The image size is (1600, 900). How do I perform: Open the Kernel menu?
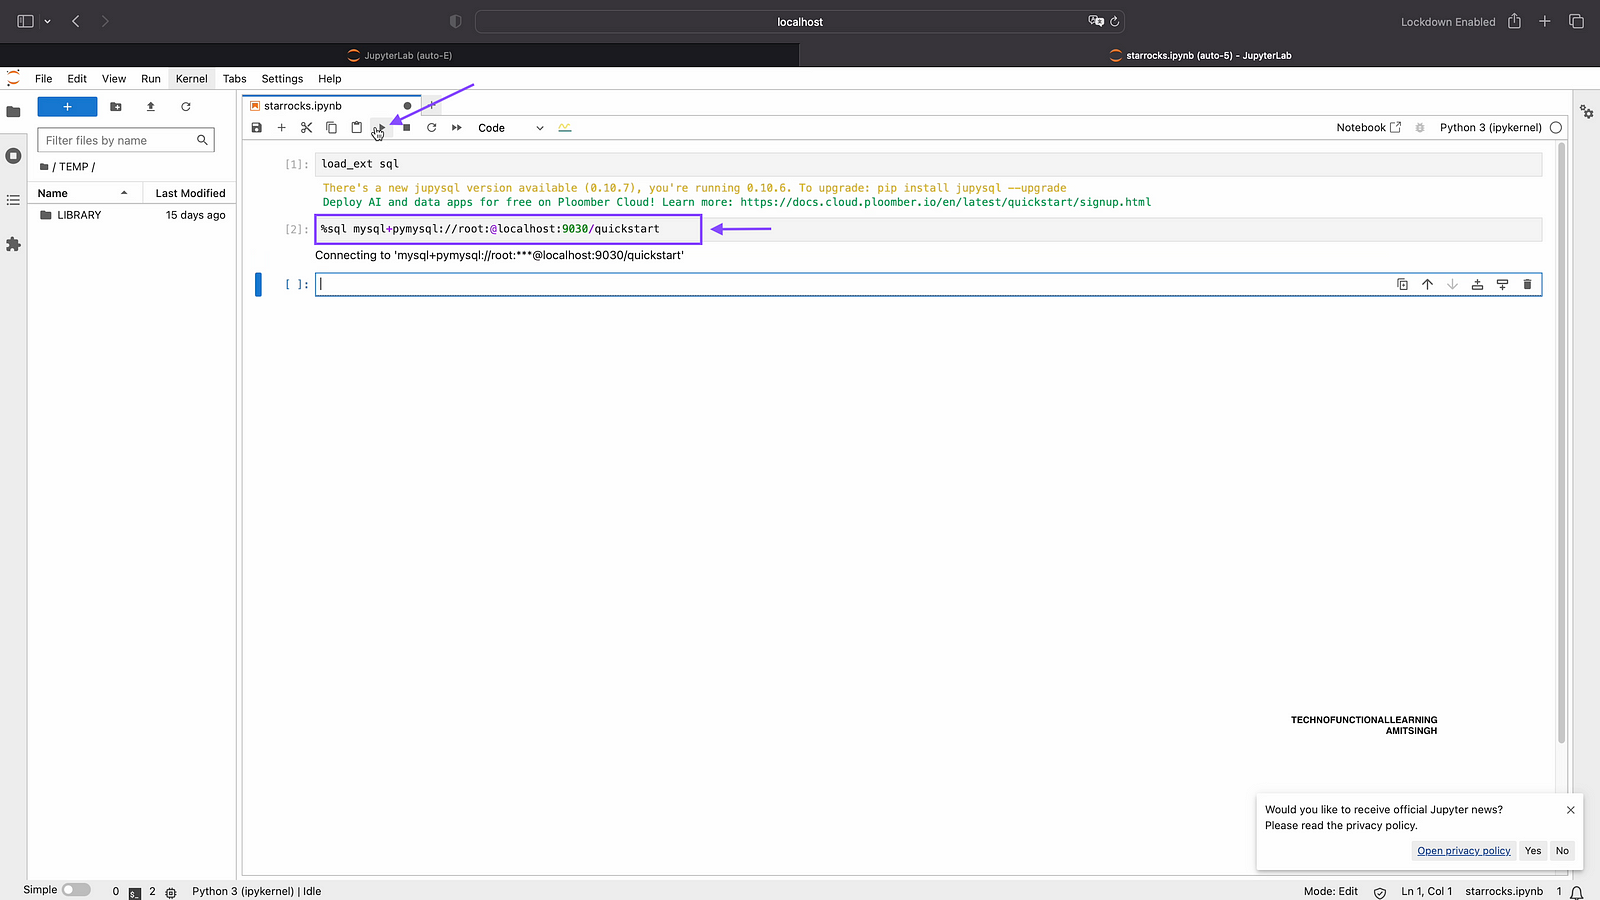[191, 79]
